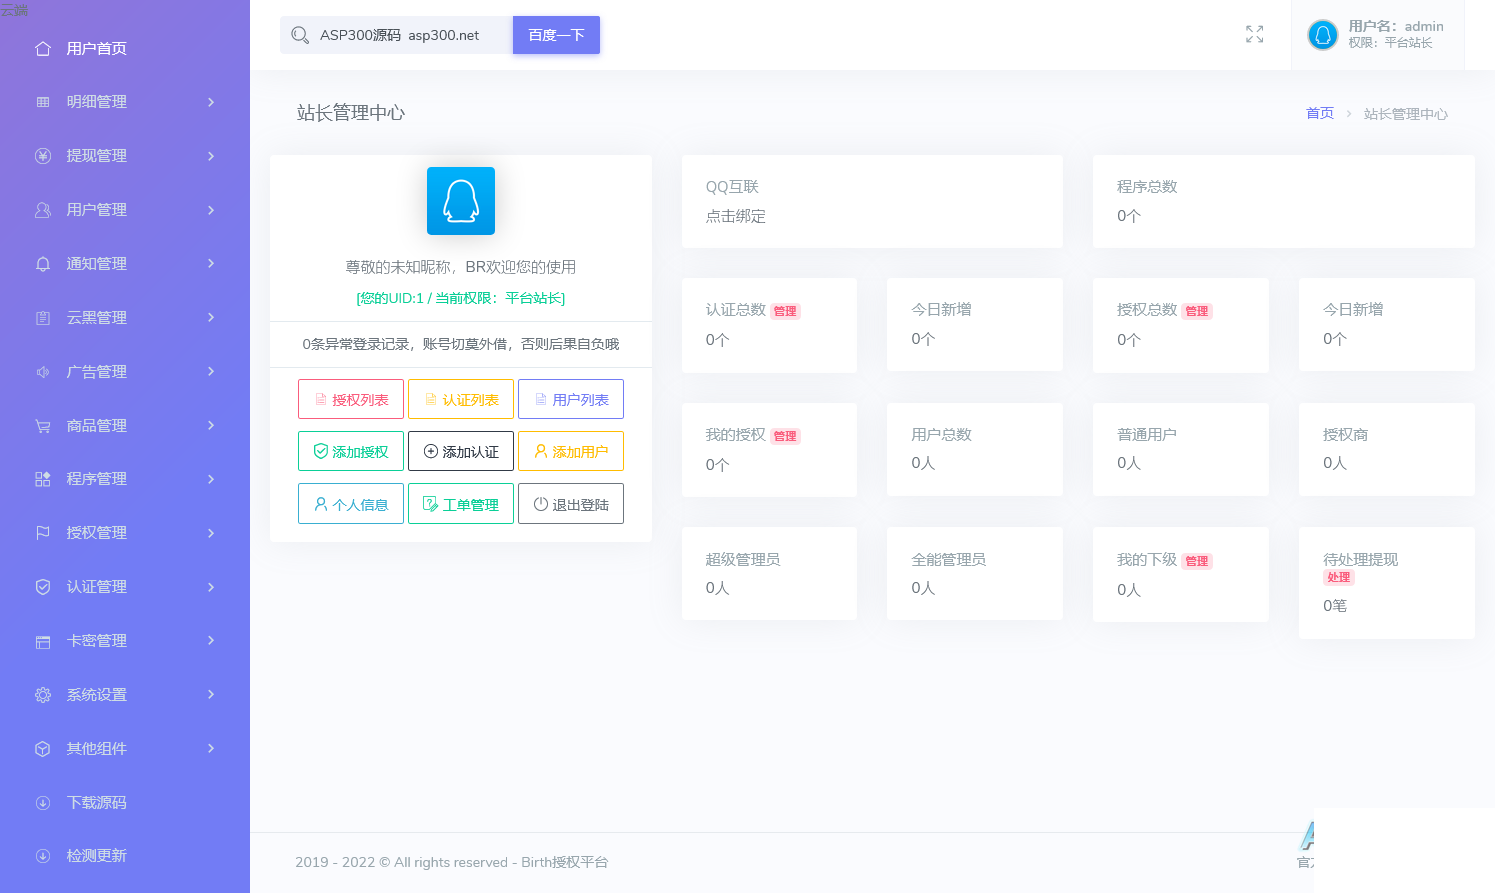Click the bell icon for 通知管理
1495x893 pixels.
coord(43,264)
